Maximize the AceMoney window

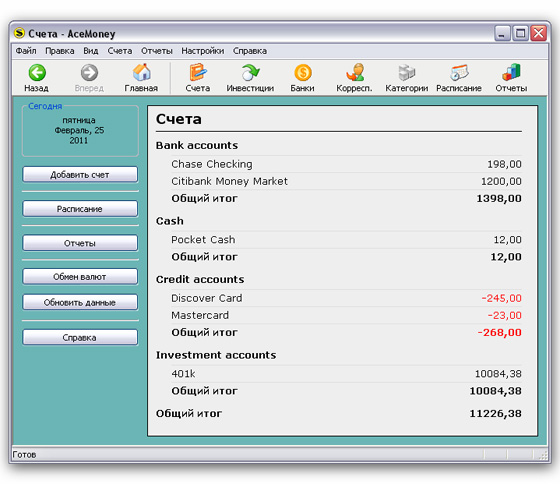pos(520,34)
